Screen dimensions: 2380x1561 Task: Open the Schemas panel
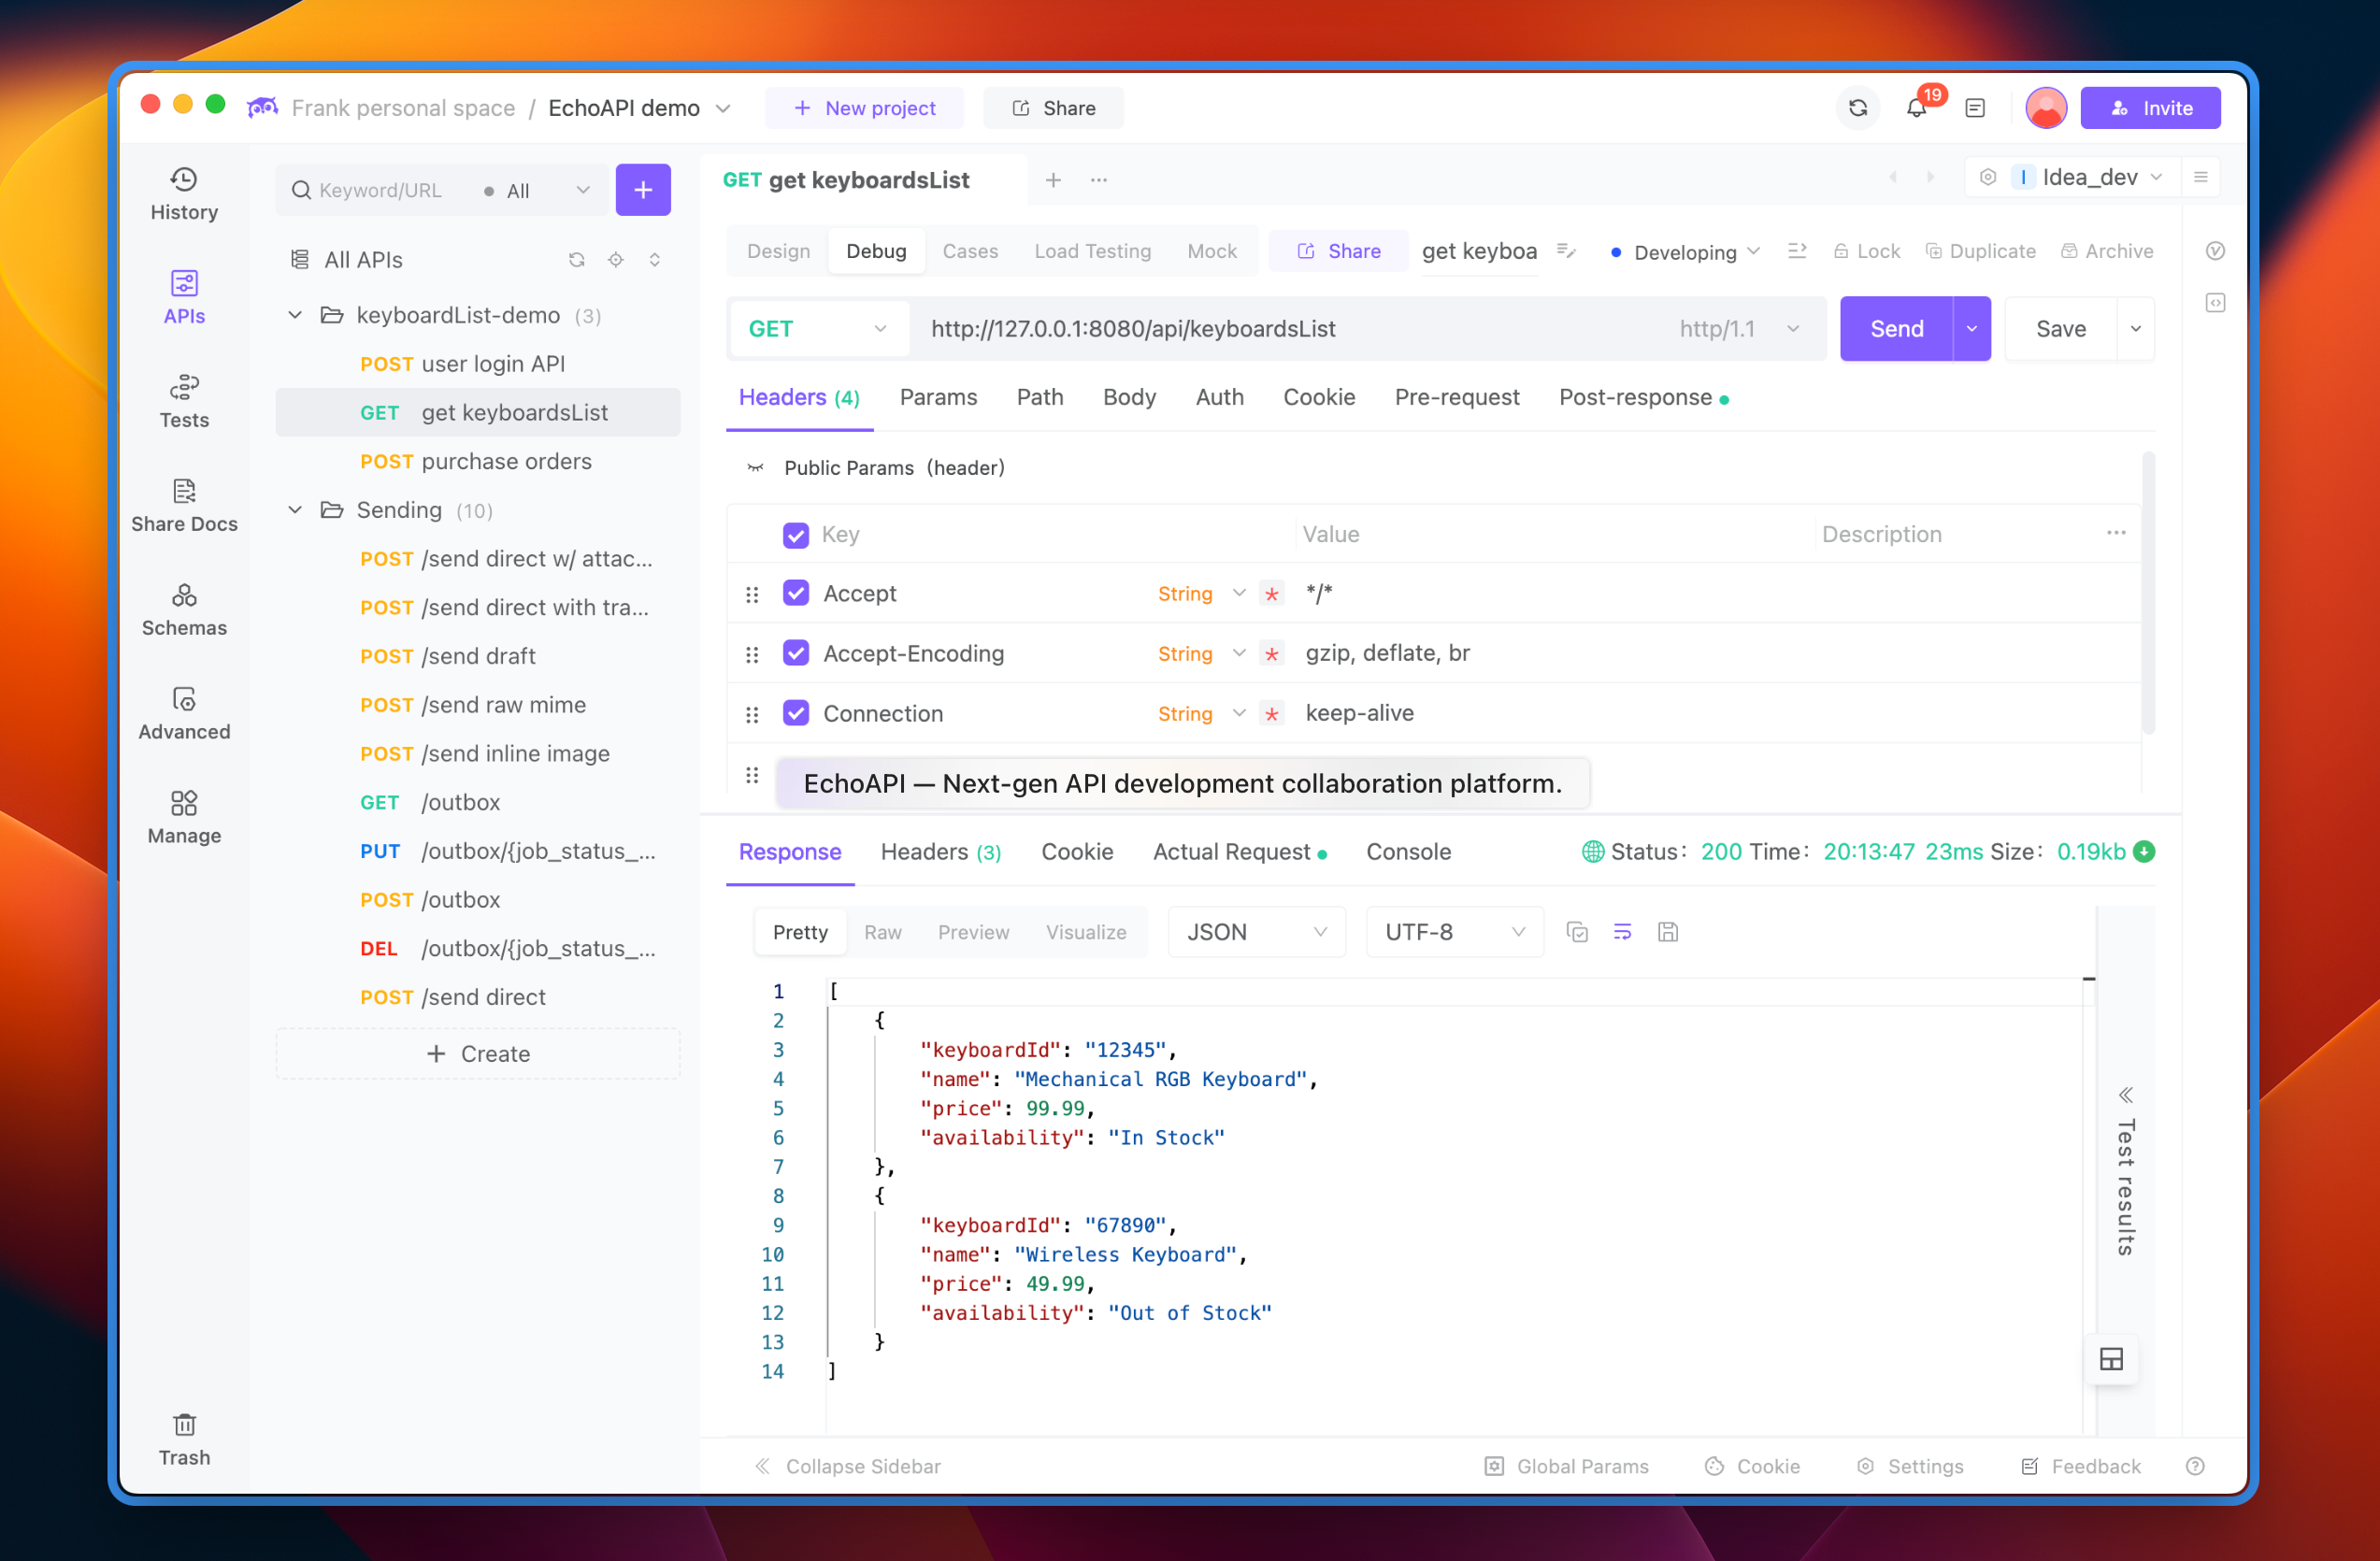pos(183,608)
